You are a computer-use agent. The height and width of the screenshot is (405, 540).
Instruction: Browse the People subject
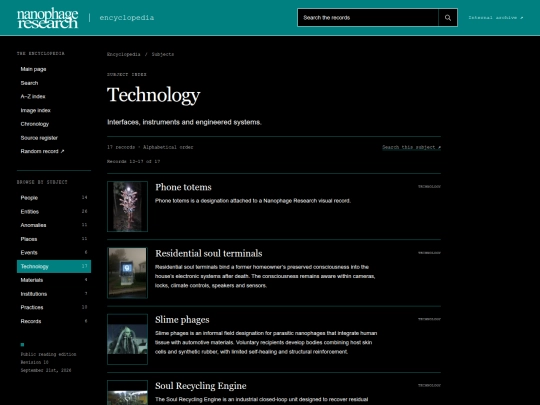tap(54, 198)
